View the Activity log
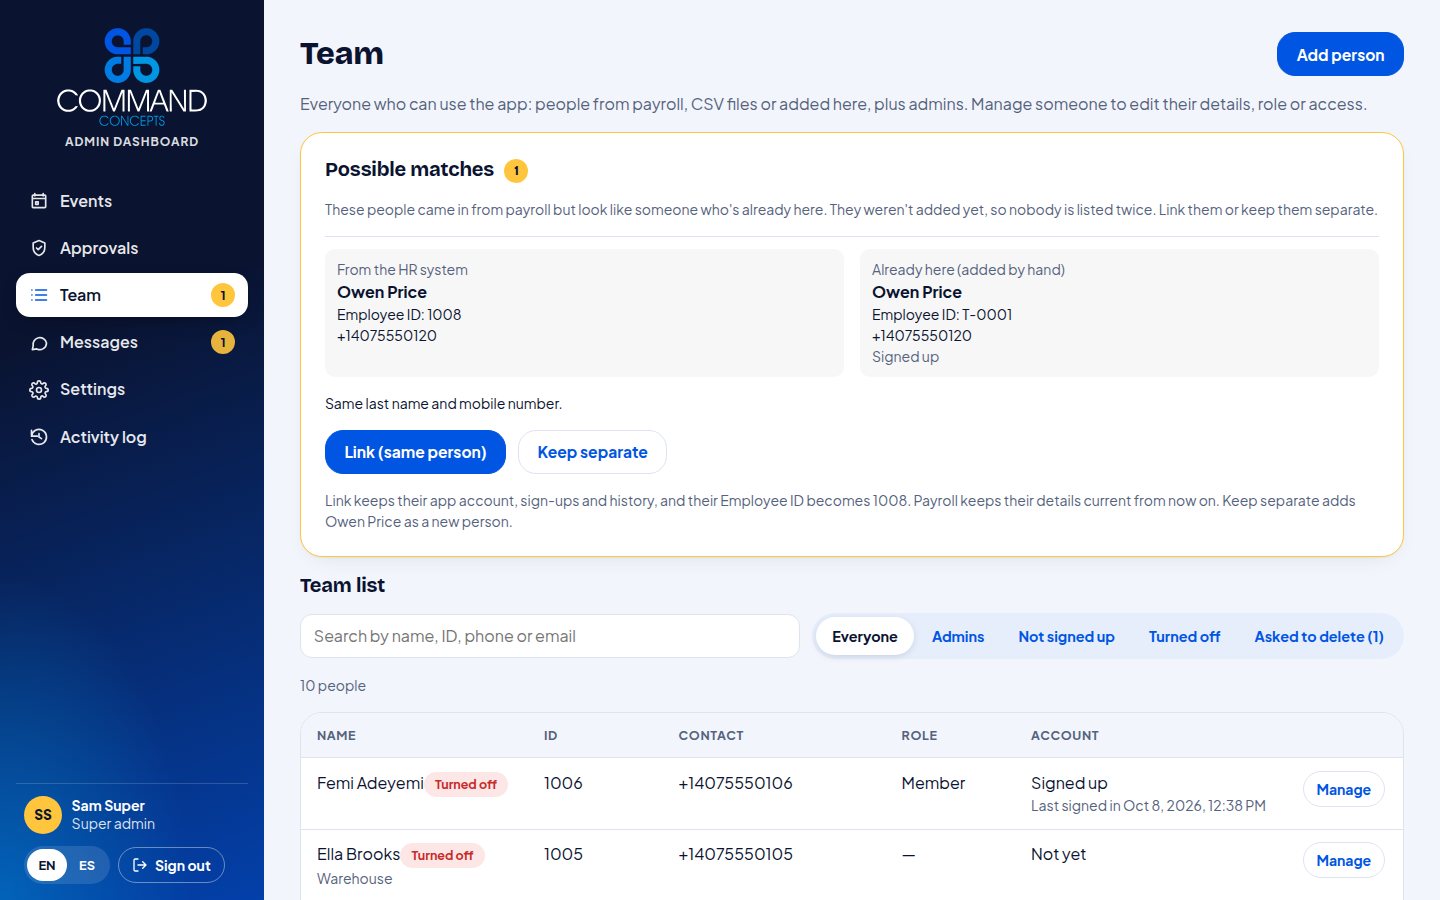Image resolution: width=1440 pixels, height=900 pixels. tap(132, 437)
